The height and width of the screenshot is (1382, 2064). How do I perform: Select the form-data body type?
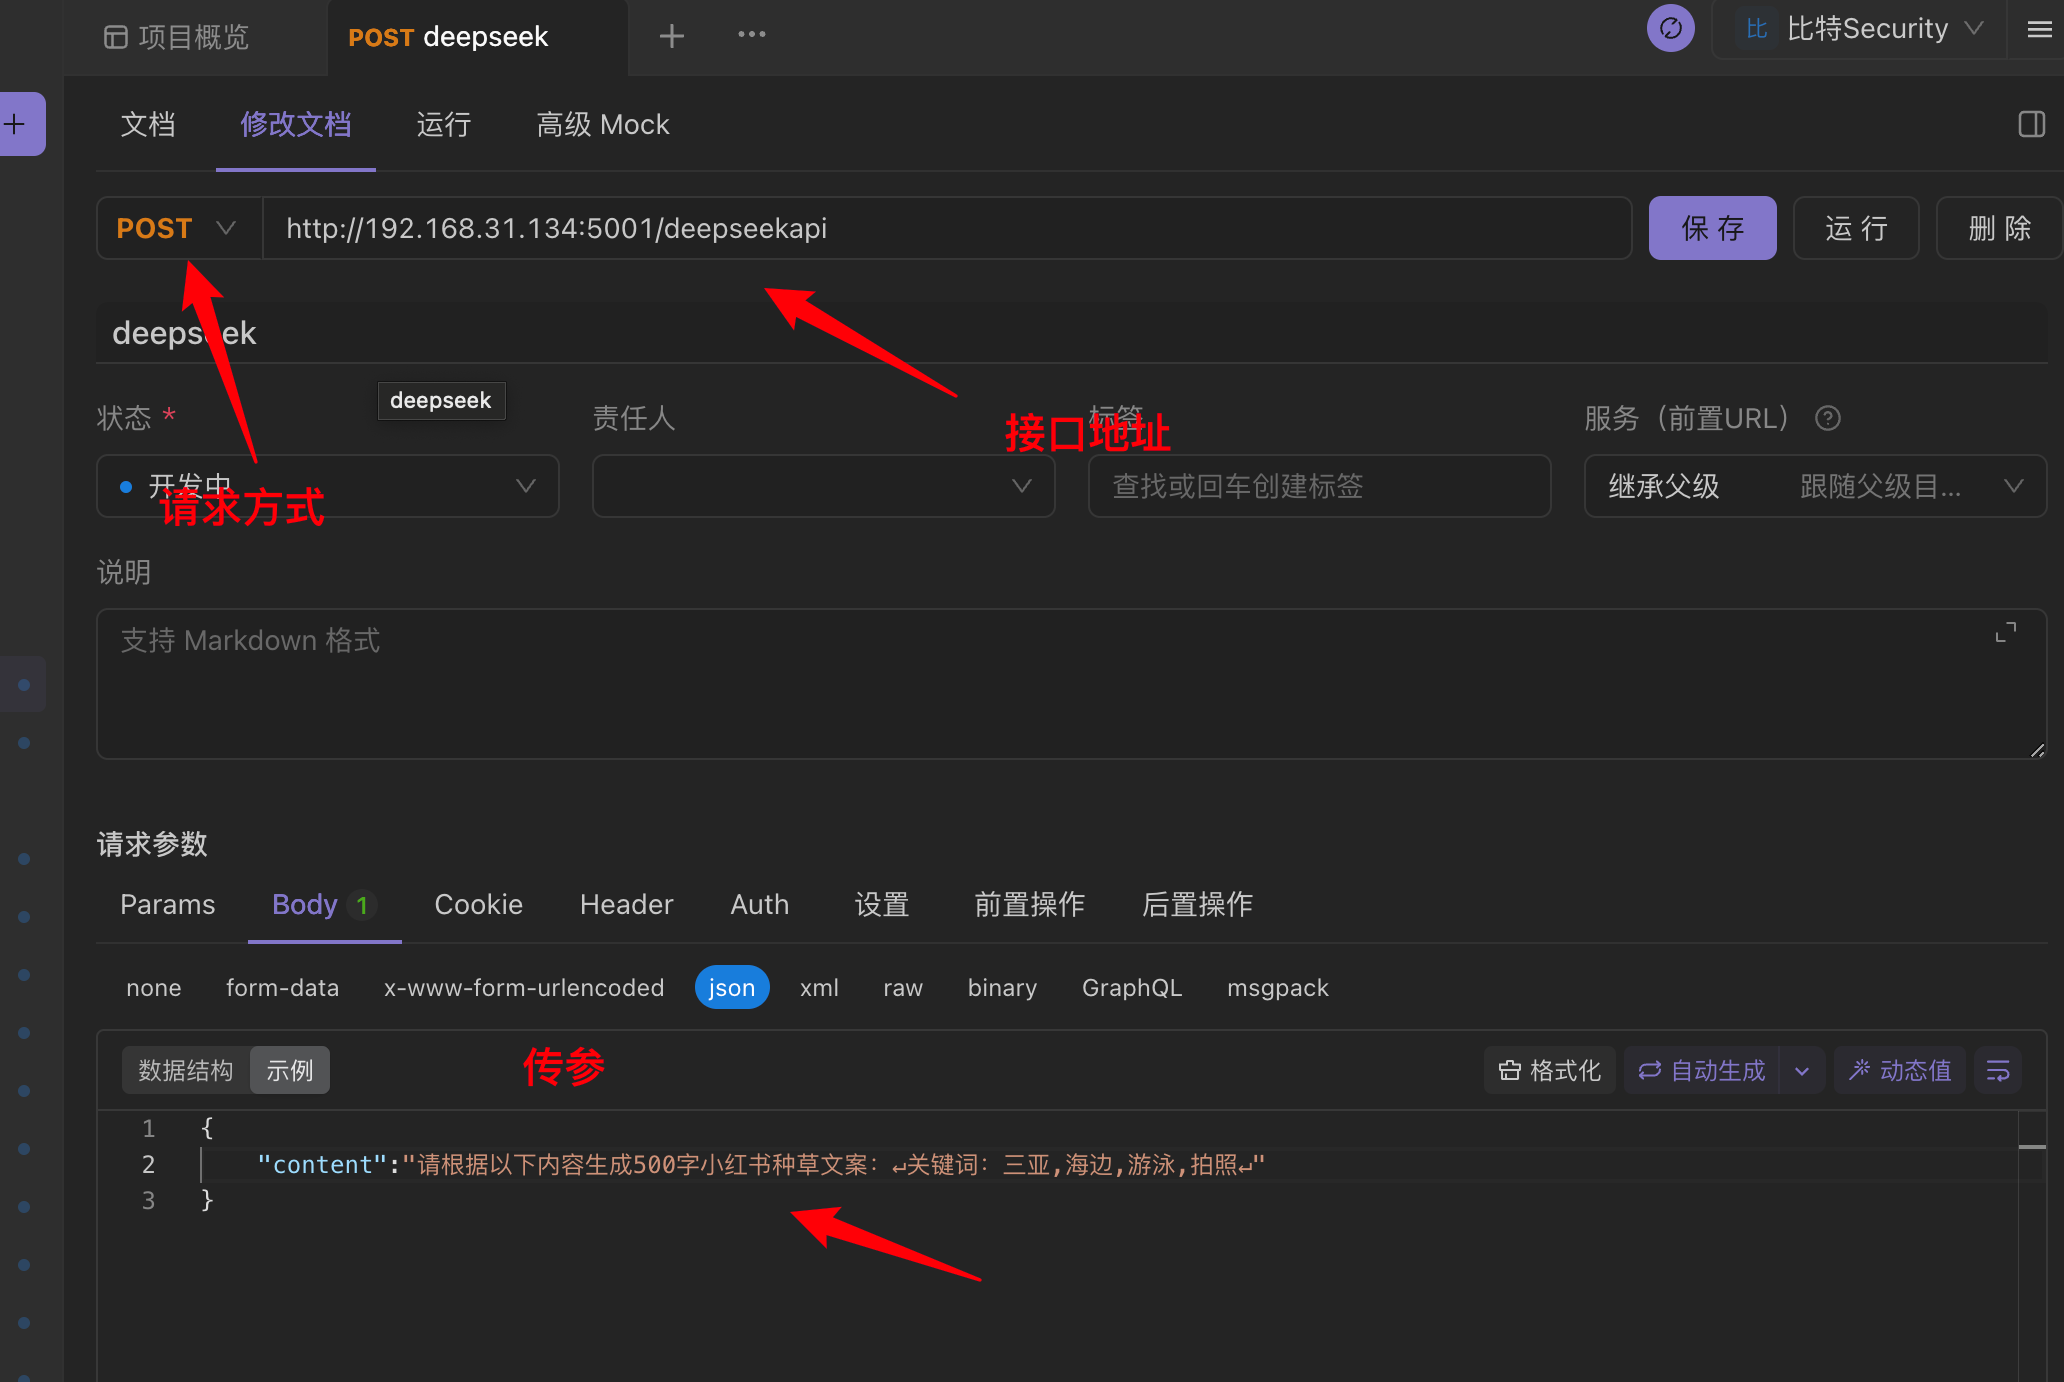282,988
